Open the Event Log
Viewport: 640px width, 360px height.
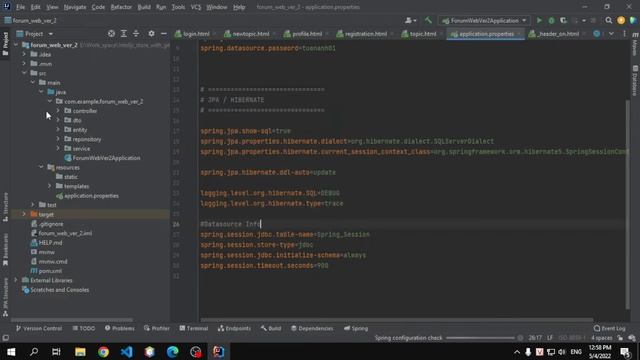click(610, 328)
